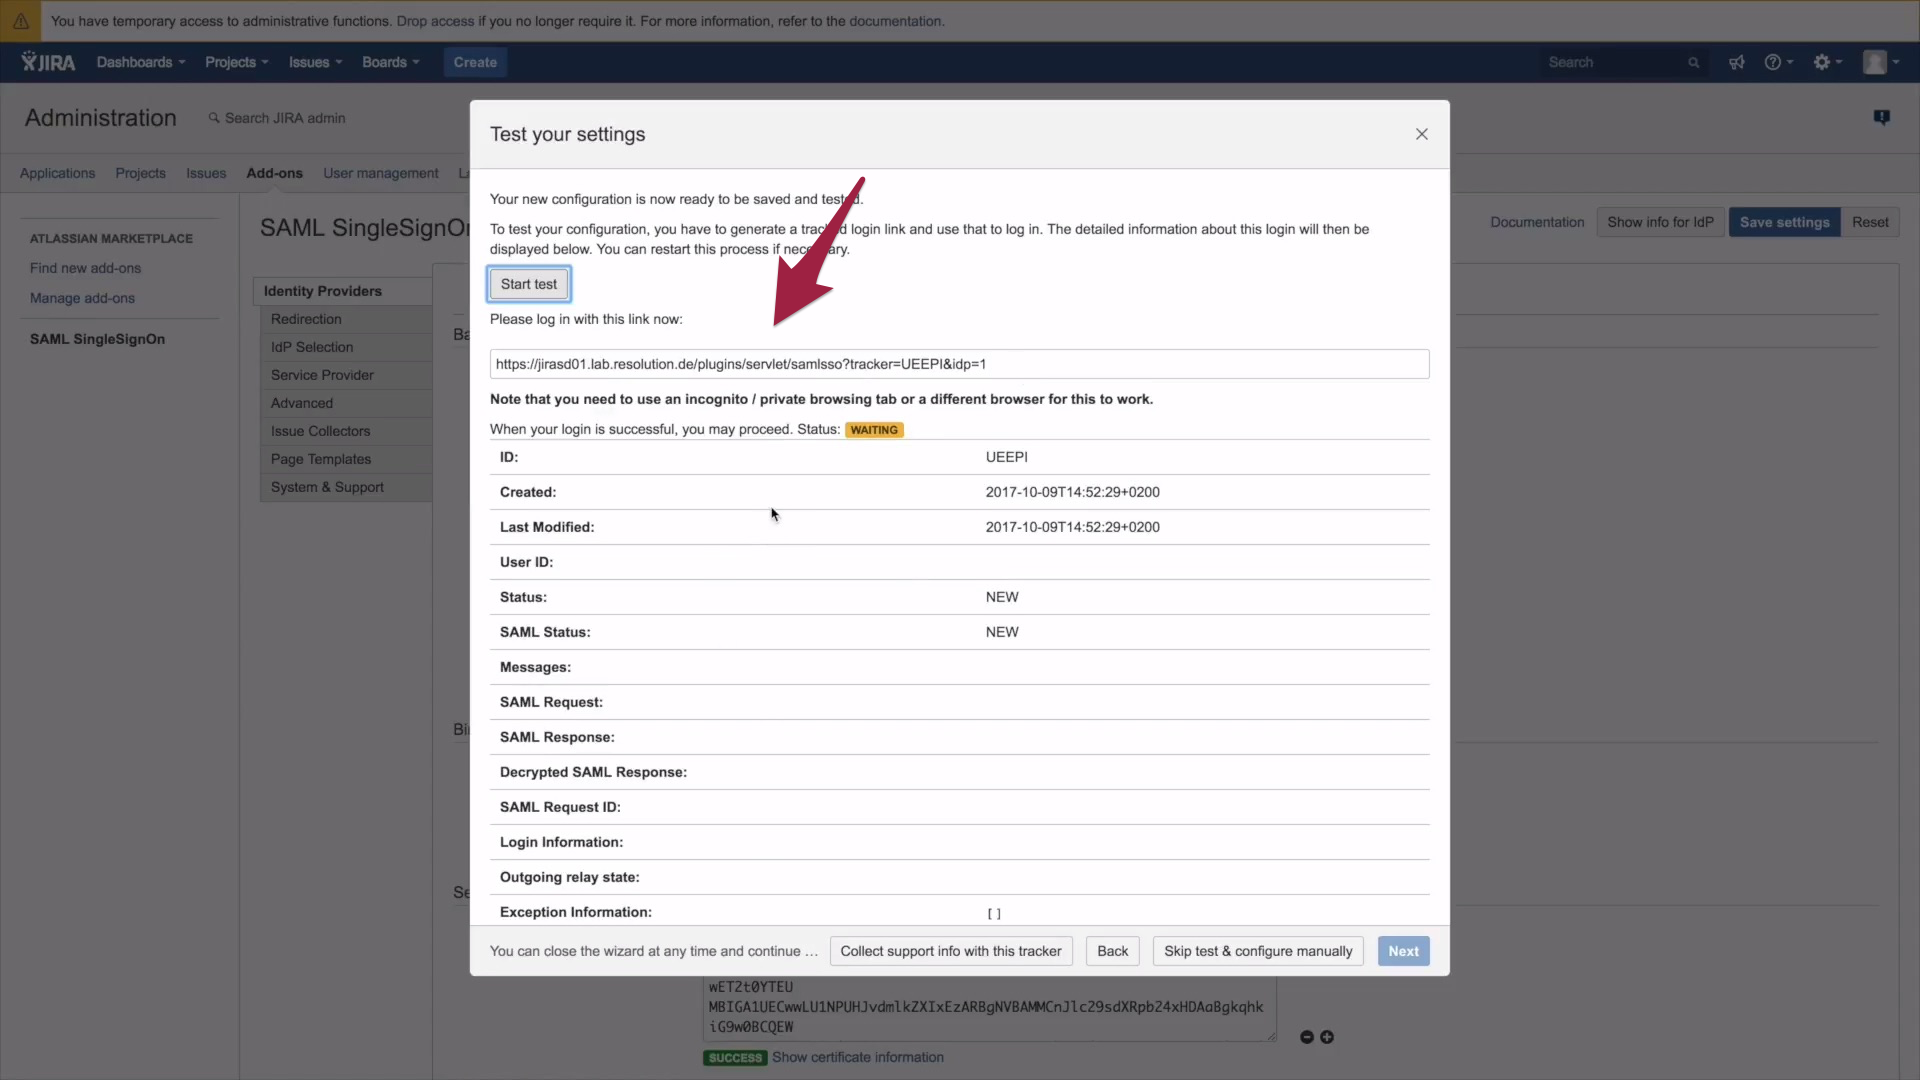The image size is (1920, 1080).
Task: Open the Projects dropdown in navbar
Action: point(237,62)
